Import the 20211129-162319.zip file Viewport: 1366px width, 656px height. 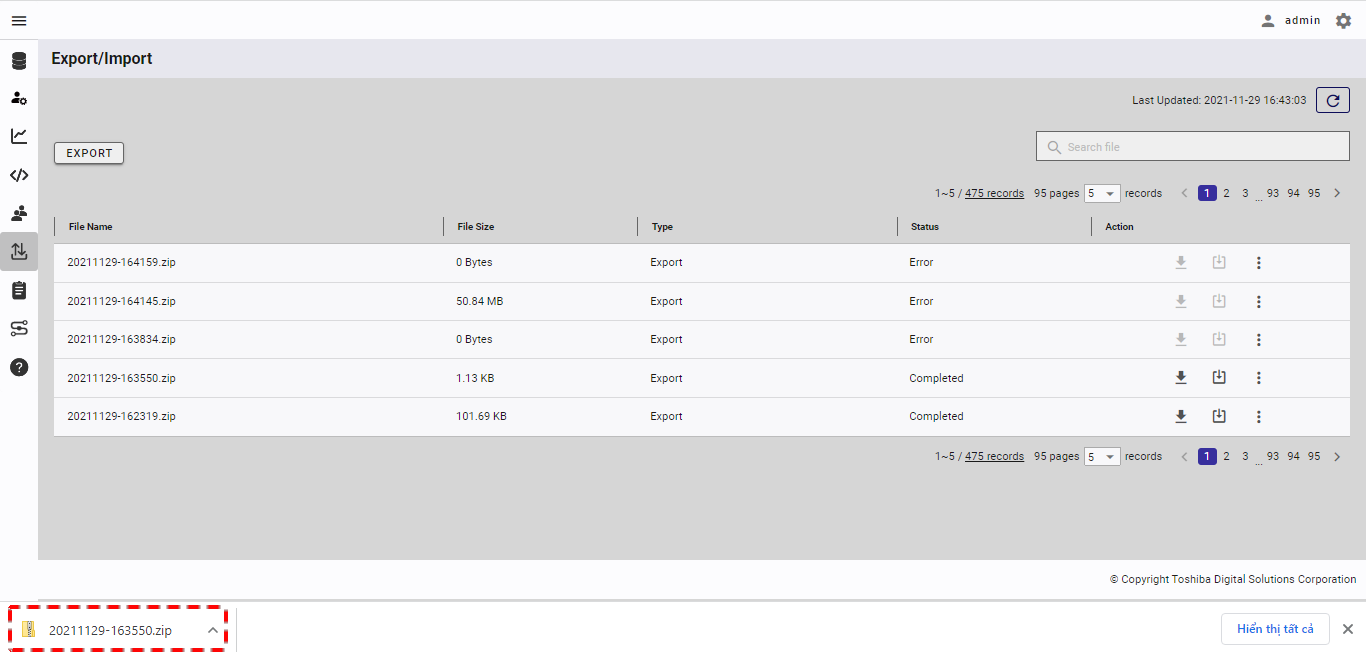pos(1219,416)
